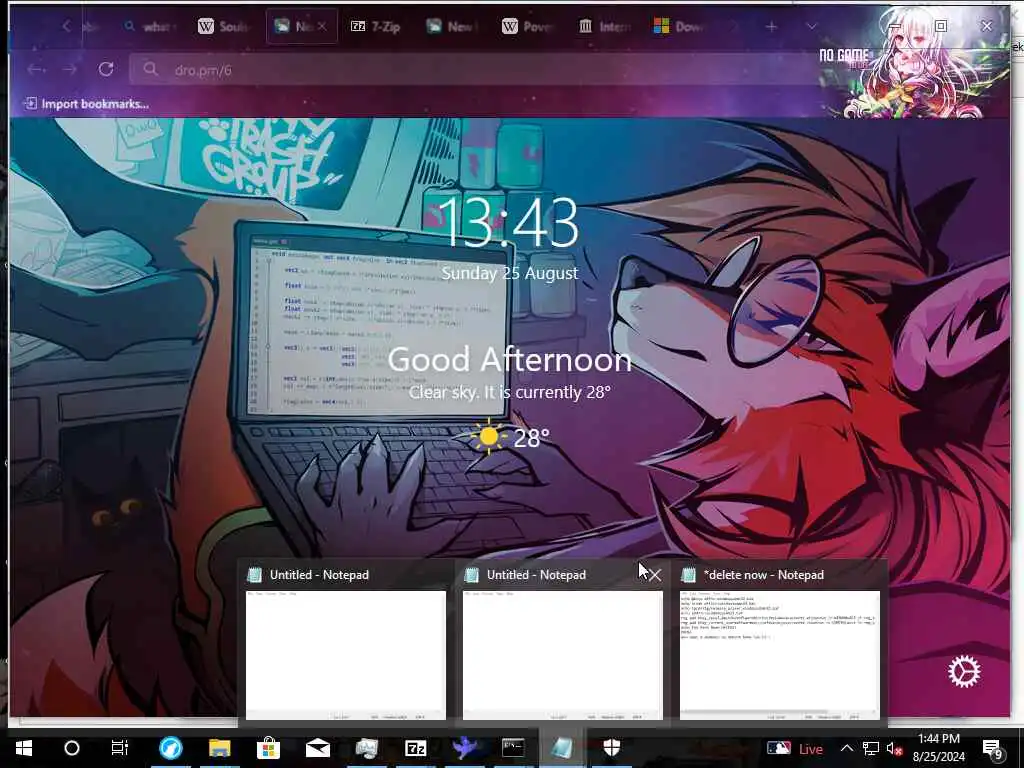Click the 13:43 clock display
1024x768 pixels.
509,223
